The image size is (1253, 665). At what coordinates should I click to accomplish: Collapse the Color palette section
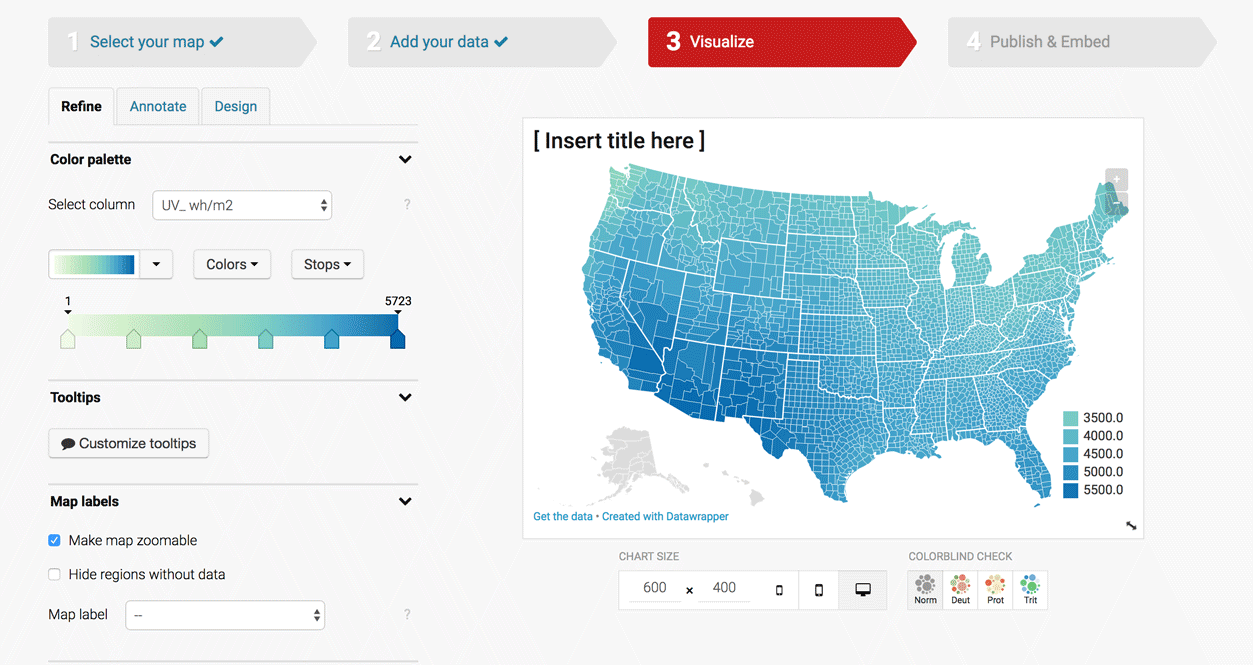(x=405, y=160)
